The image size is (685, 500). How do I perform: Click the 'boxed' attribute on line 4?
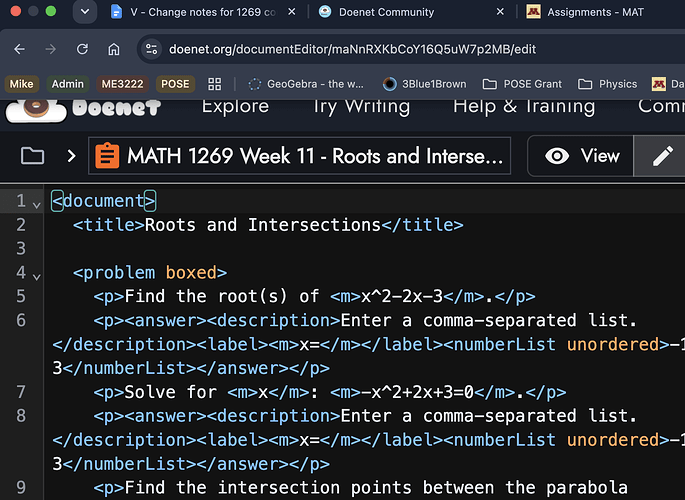191,273
